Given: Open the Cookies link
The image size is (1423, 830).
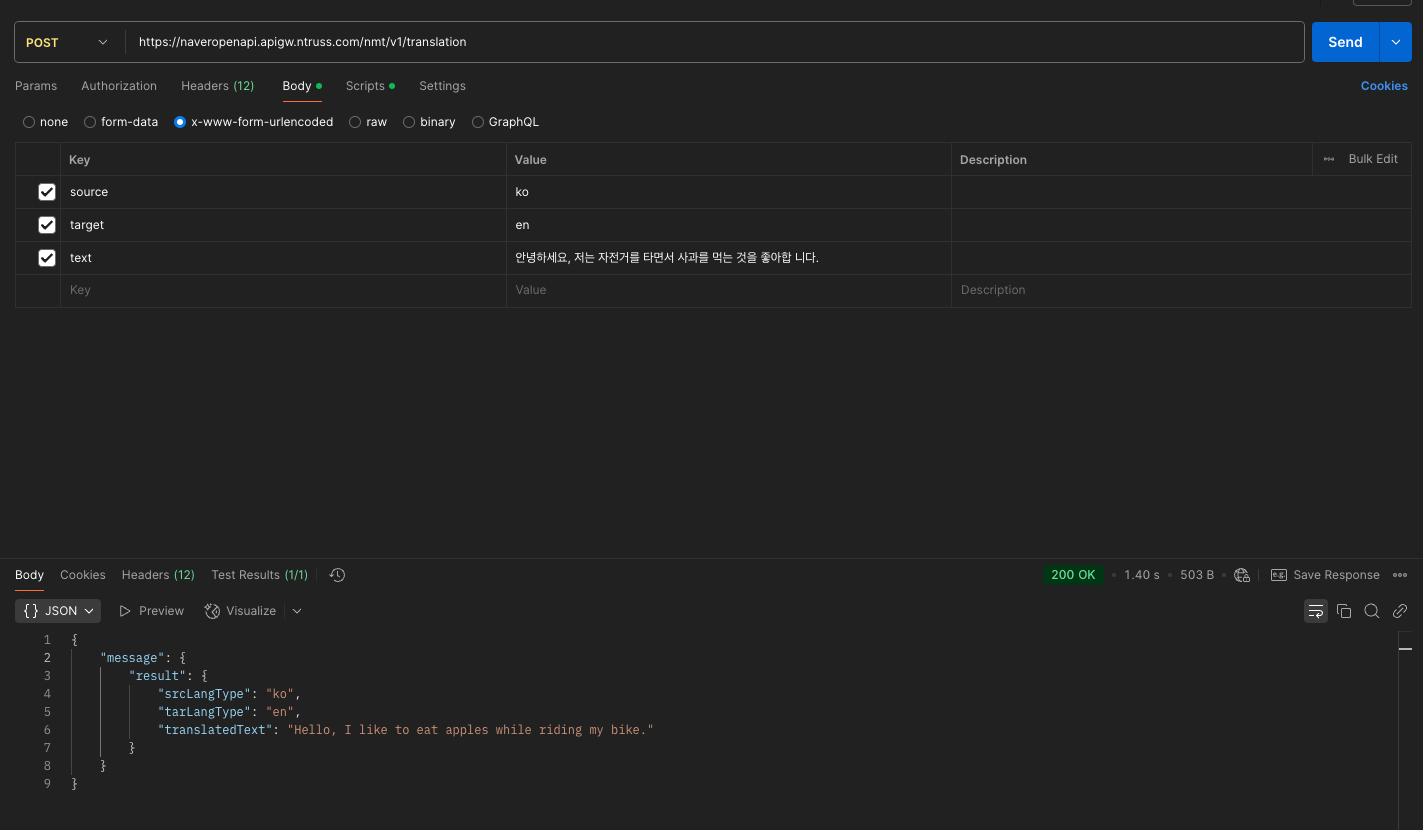Looking at the screenshot, I should (1384, 86).
